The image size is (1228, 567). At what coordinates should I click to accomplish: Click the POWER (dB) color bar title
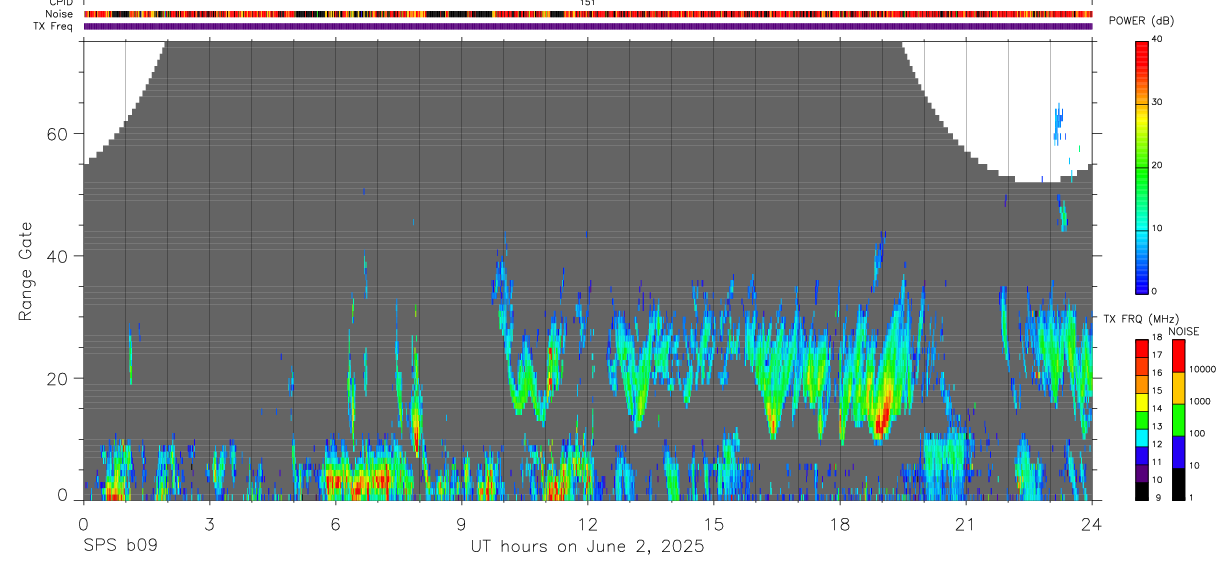pos(1141,21)
